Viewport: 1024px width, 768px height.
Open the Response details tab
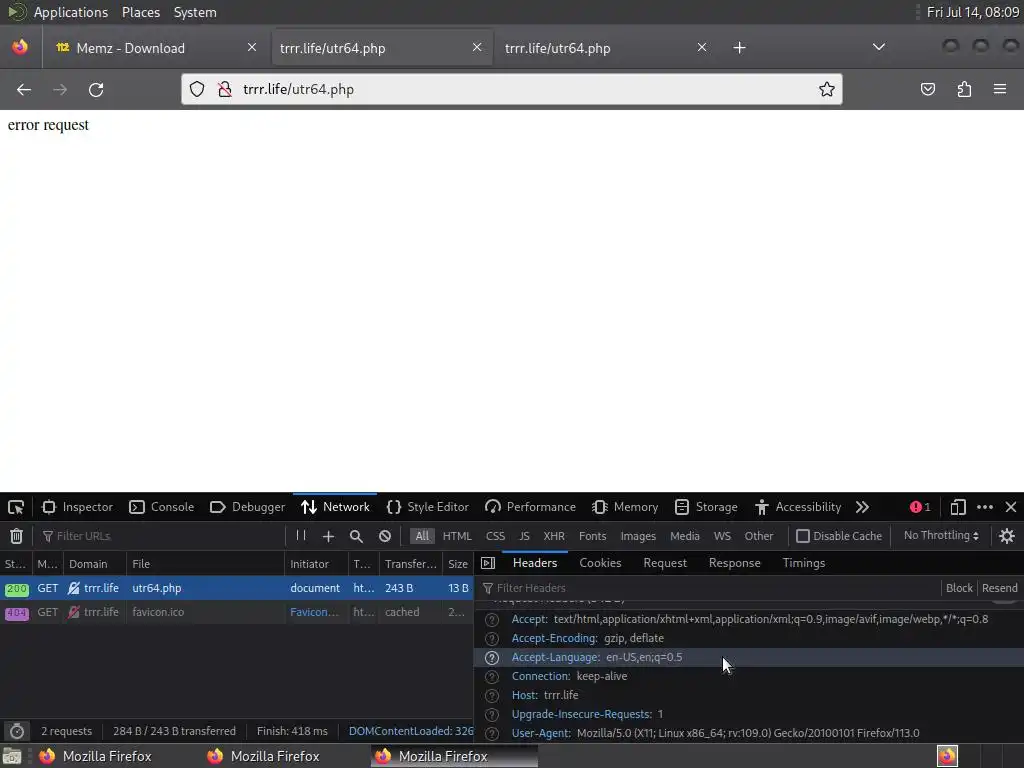(734, 563)
